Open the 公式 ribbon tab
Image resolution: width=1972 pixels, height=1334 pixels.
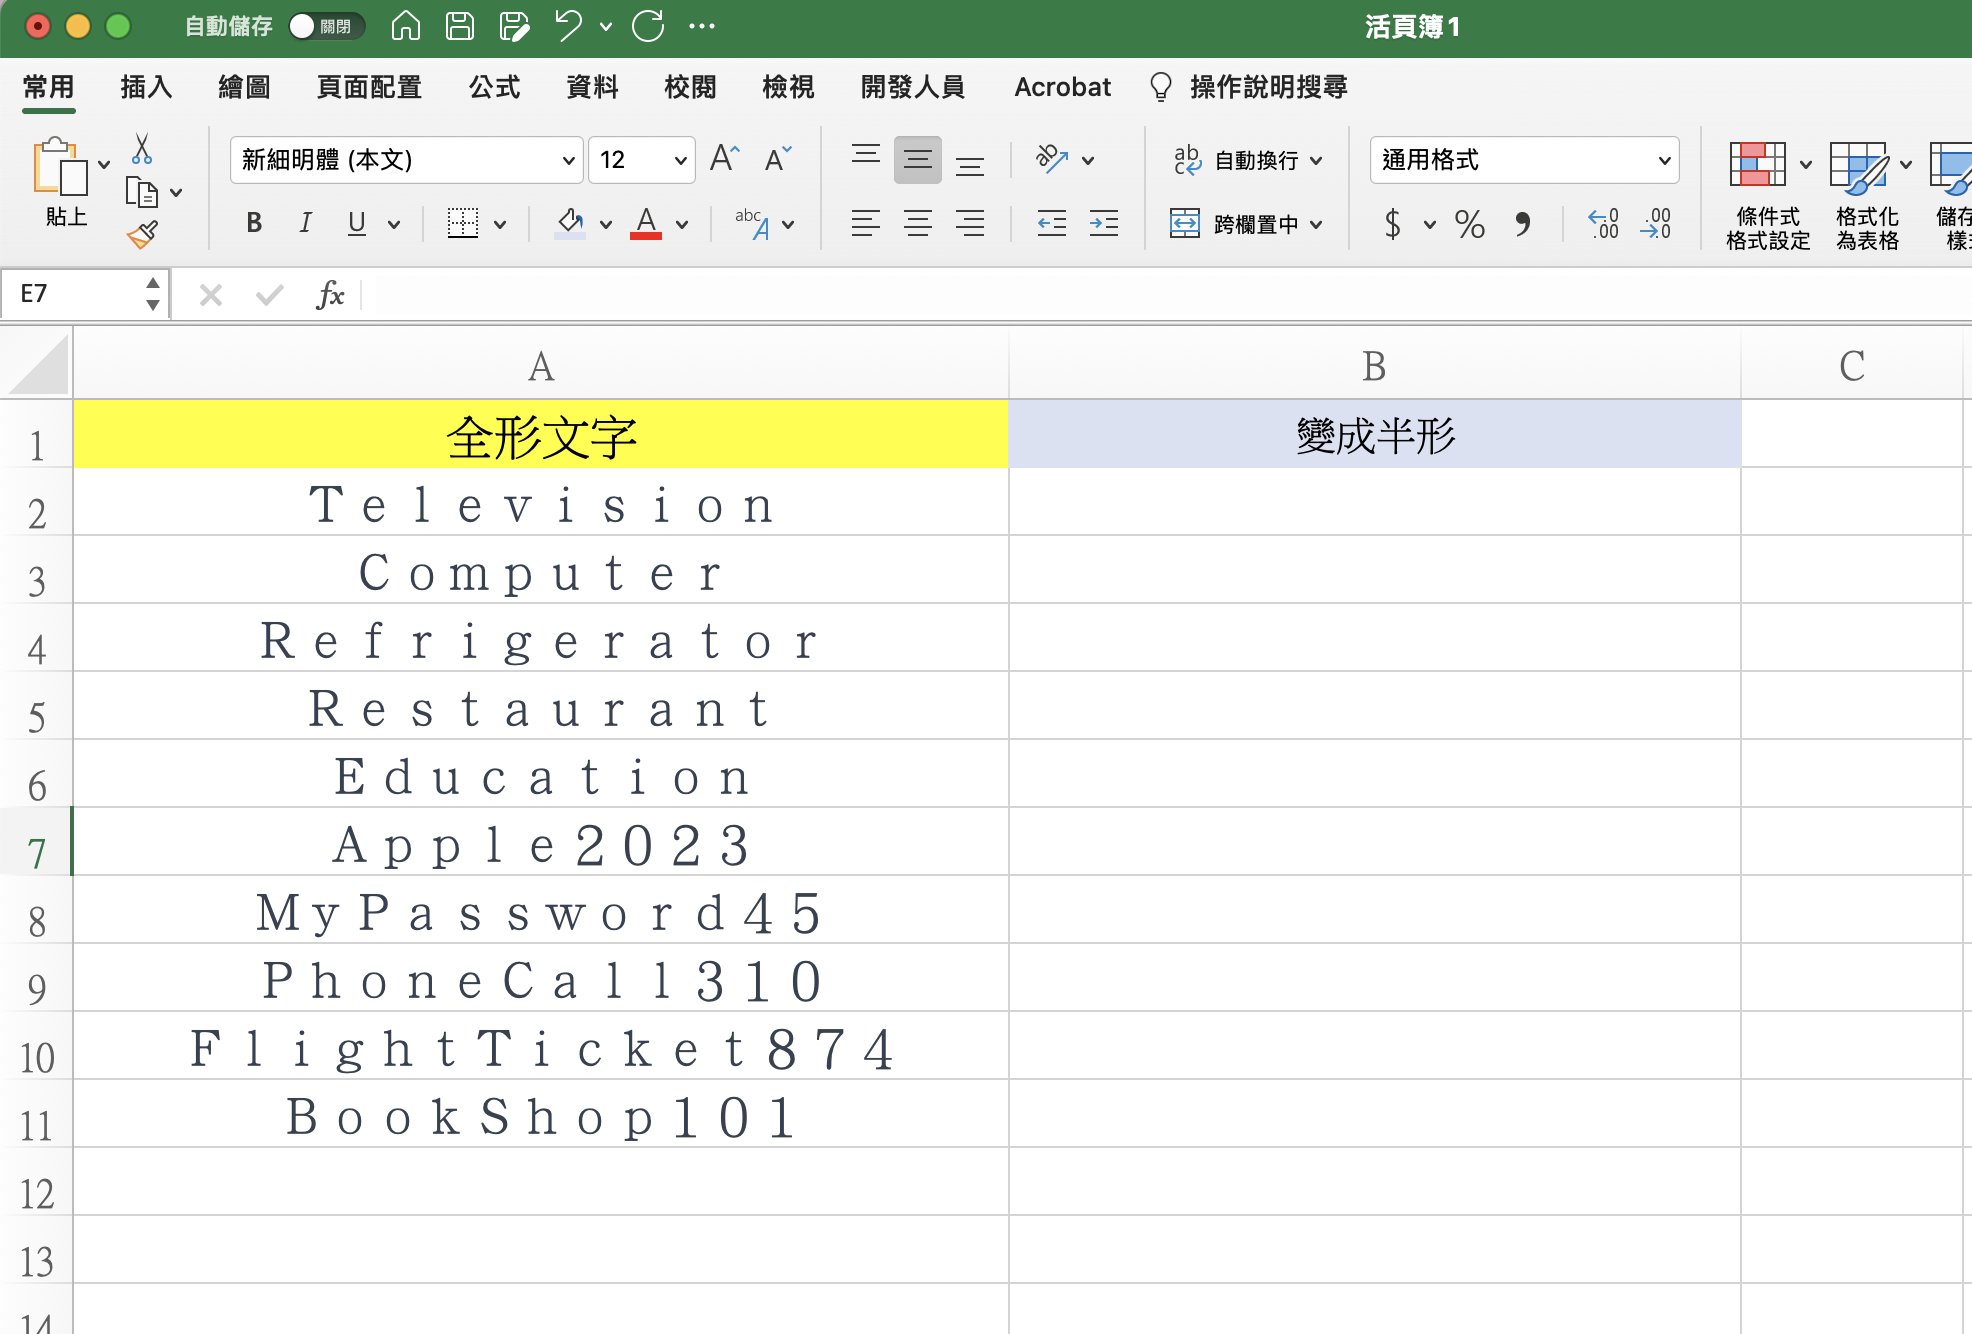point(494,87)
